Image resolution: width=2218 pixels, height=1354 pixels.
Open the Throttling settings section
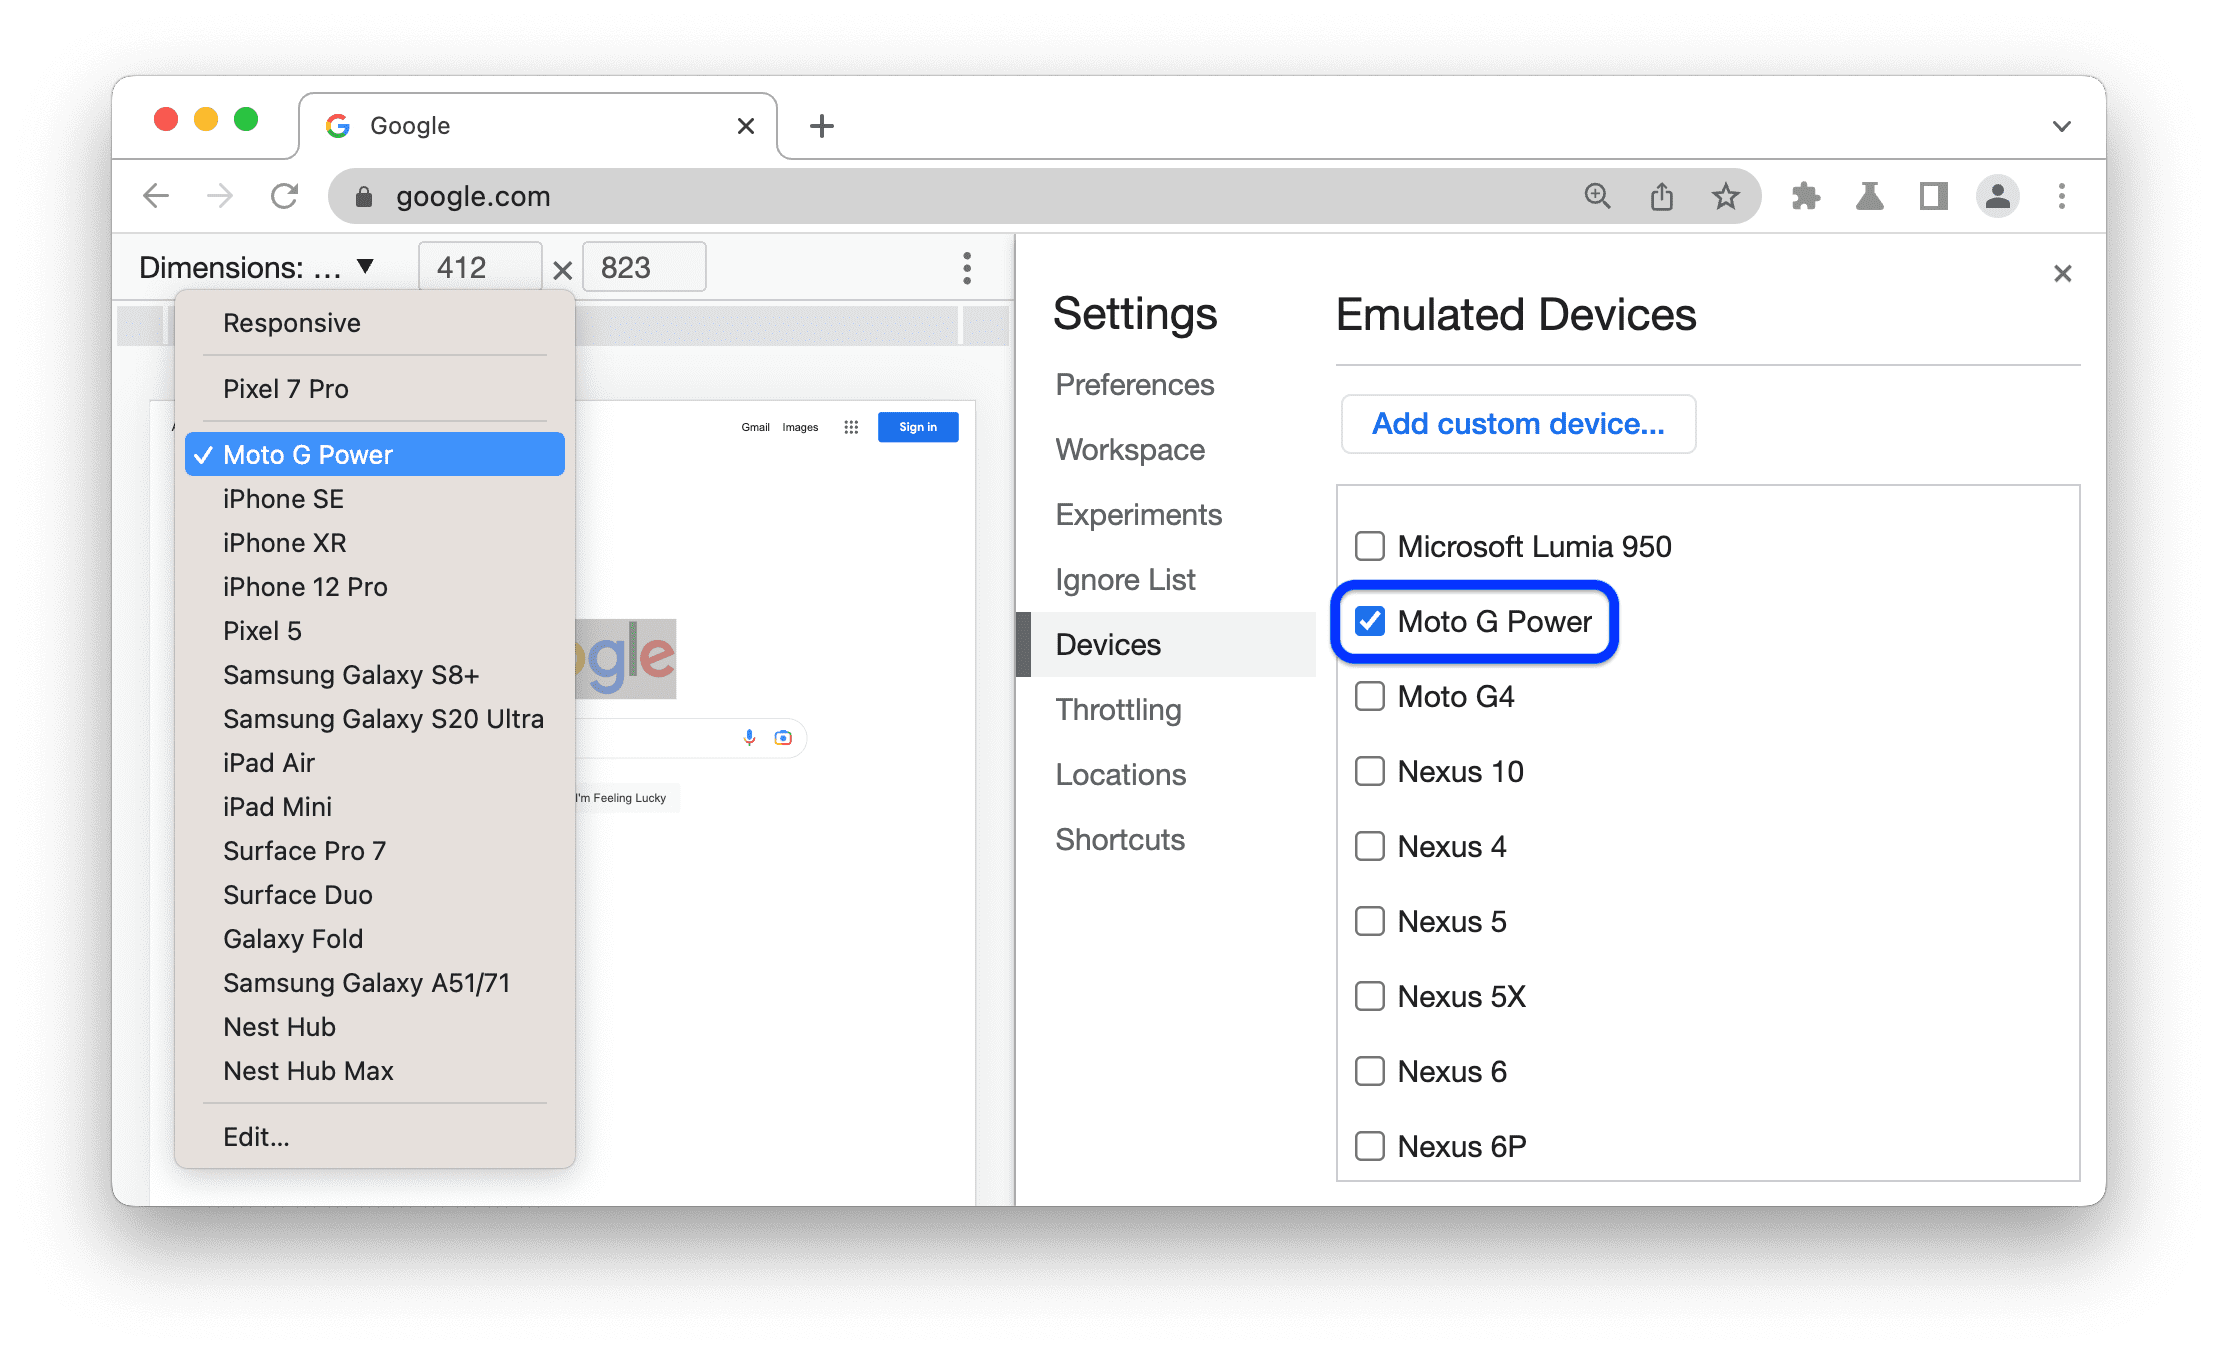(1120, 708)
